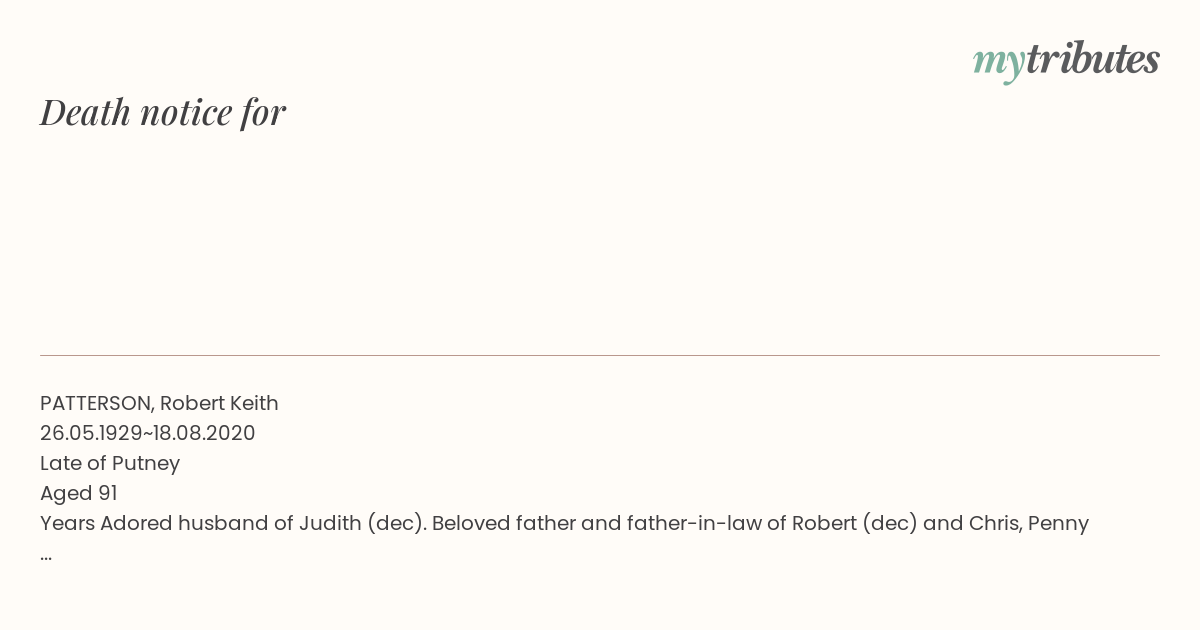Click the death date 18.08.2020
The height and width of the screenshot is (630, 1200).
pos(204,433)
